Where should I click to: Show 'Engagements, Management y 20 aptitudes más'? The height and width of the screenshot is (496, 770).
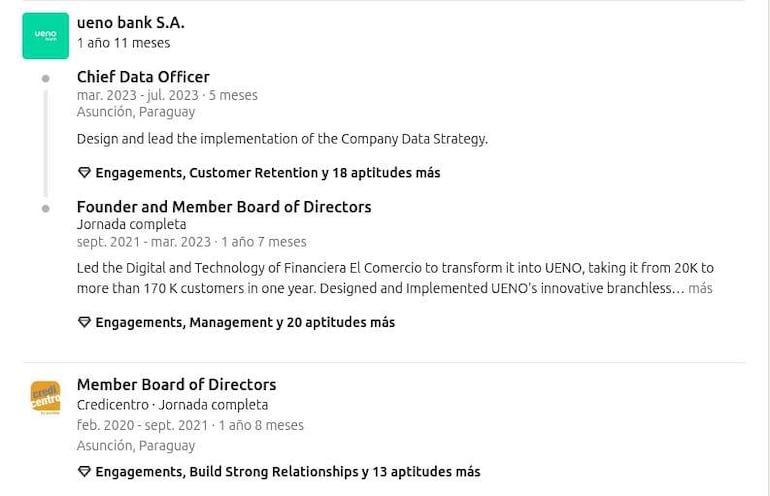coord(245,322)
